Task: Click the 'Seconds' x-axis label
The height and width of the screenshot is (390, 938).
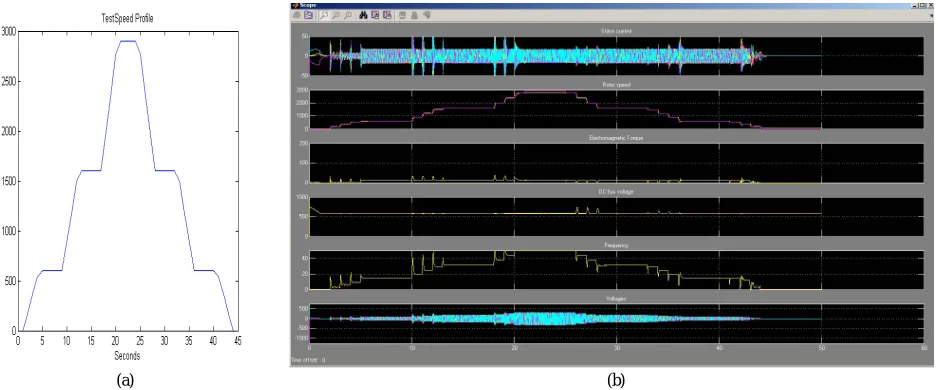Action: tap(127, 356)
